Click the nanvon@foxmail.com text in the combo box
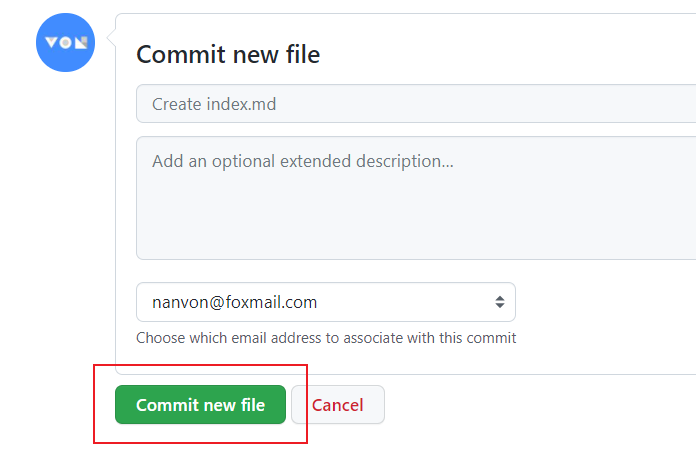 [x=234, y=302]
